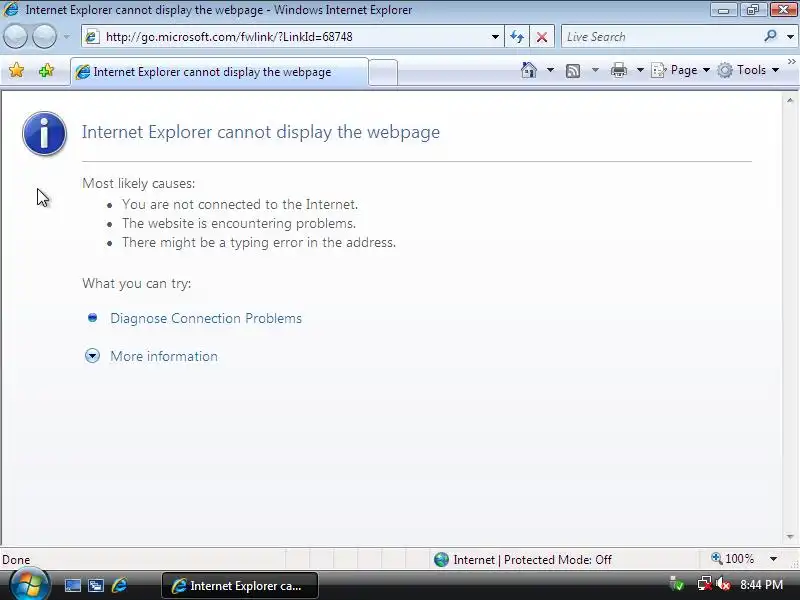800x600 pixels.
Task: Click the Switch between windows icon
Action: pyautogui.click(x=96, y=585)
